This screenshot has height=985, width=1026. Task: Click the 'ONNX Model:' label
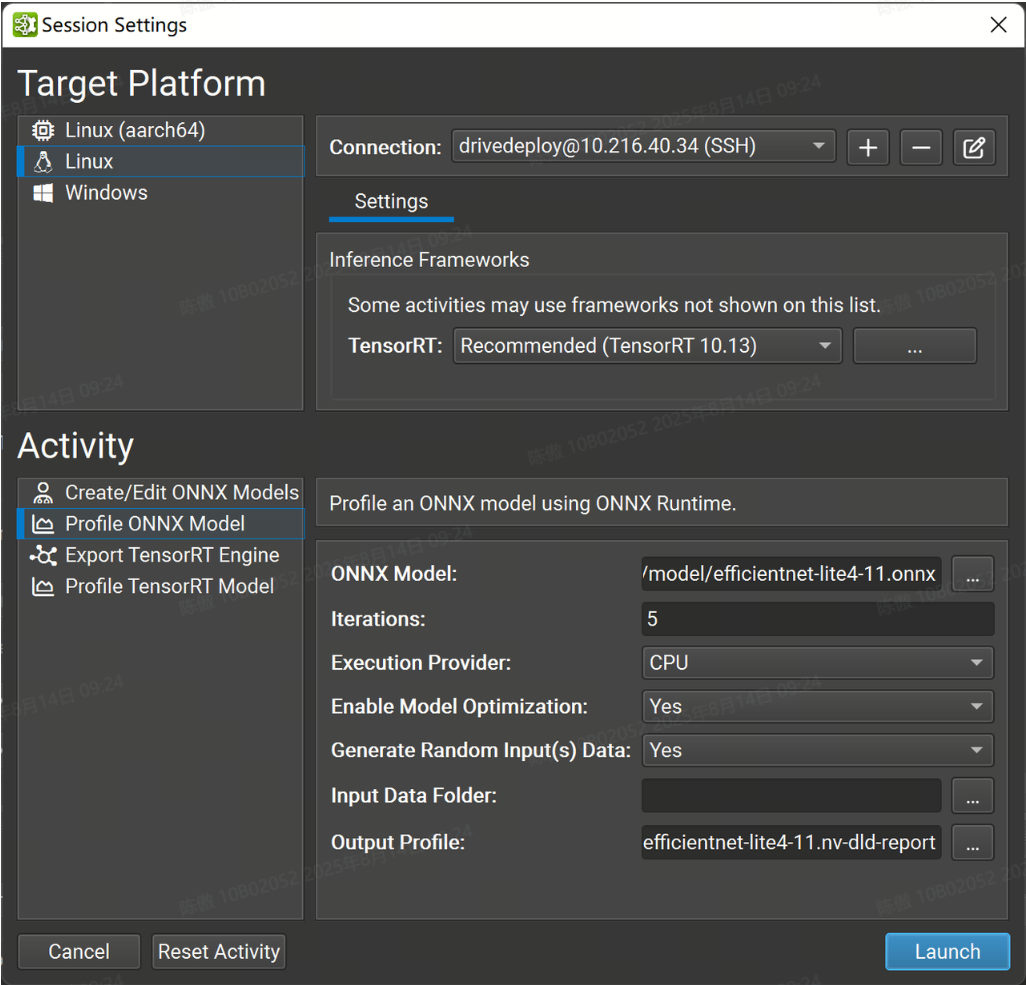394,574
